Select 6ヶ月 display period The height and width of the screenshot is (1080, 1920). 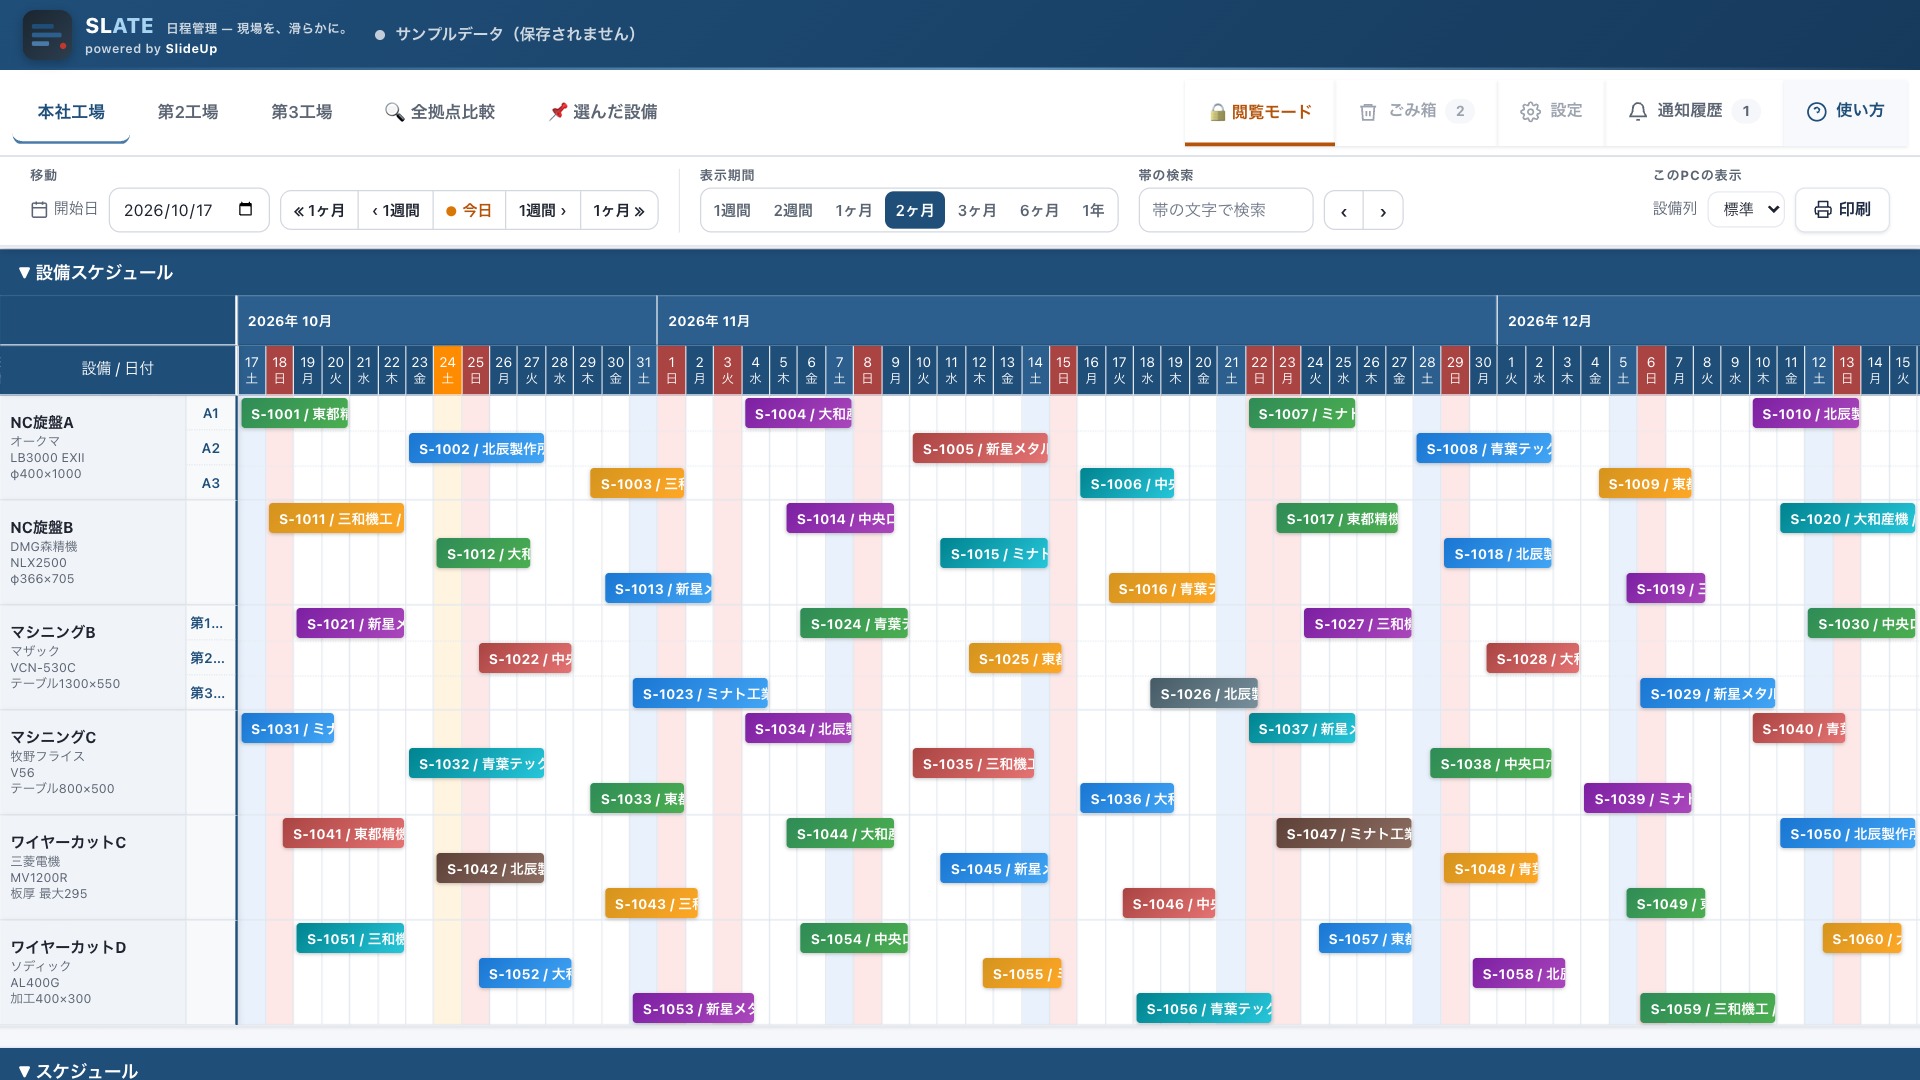coord(1039,210)
